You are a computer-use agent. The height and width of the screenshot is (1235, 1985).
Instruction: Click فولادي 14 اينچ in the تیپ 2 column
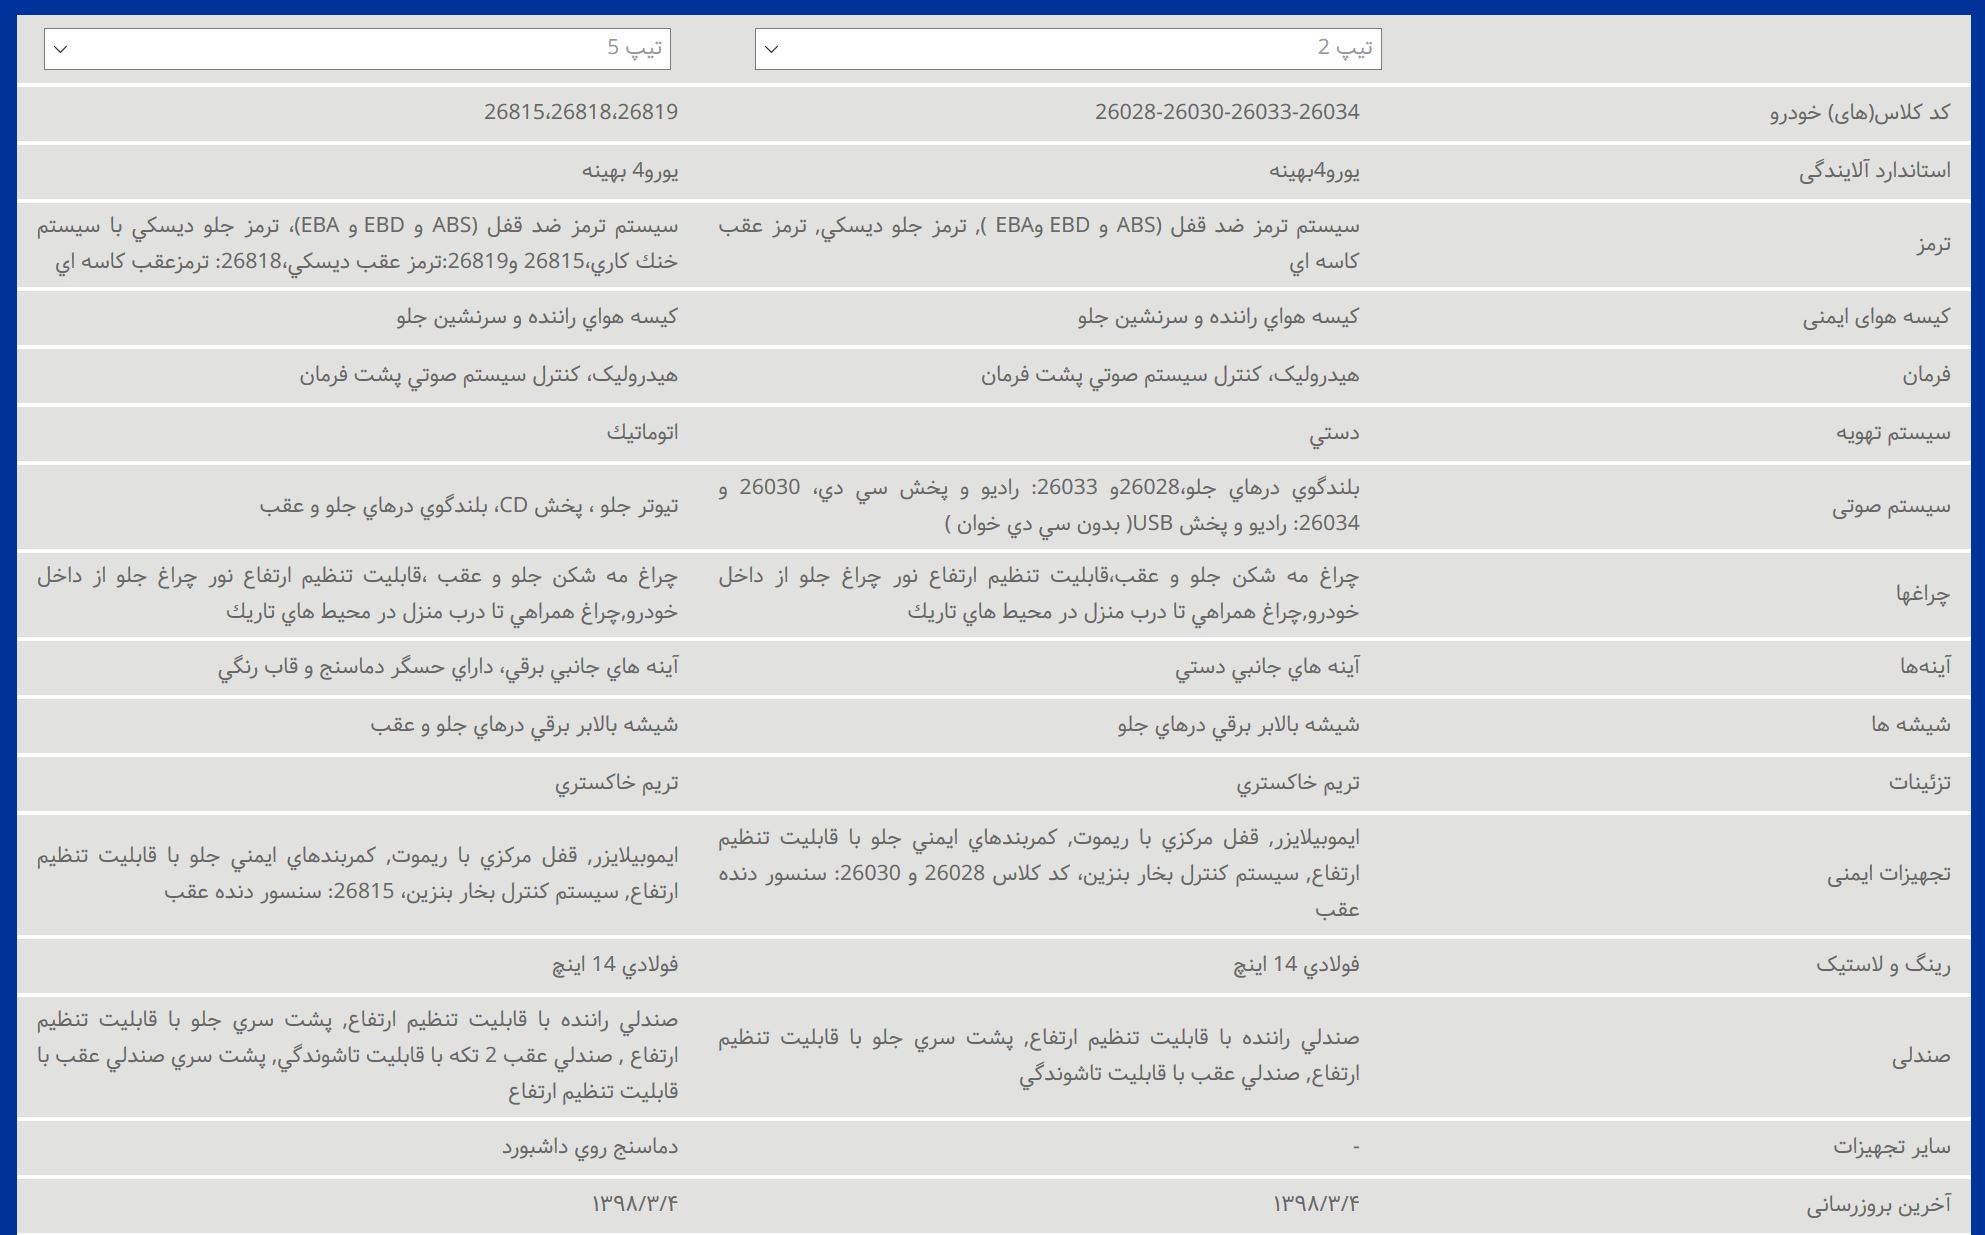[1296, 965]
